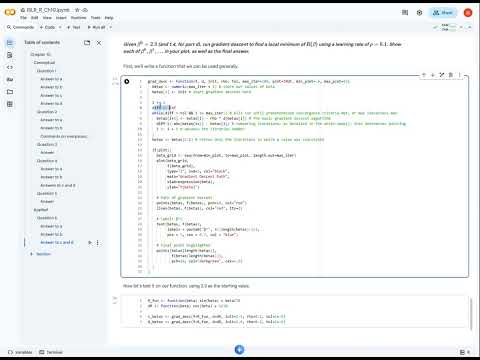
Task: Add a new Section in contents
Action: pos(41,254)
